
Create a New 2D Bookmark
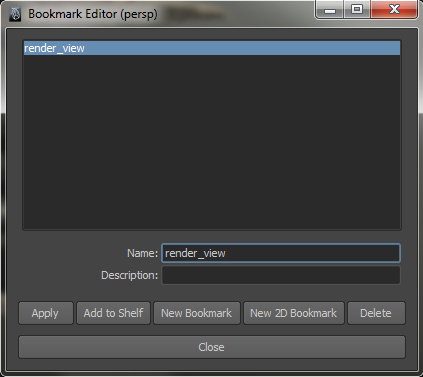click(x=294, y=313)
